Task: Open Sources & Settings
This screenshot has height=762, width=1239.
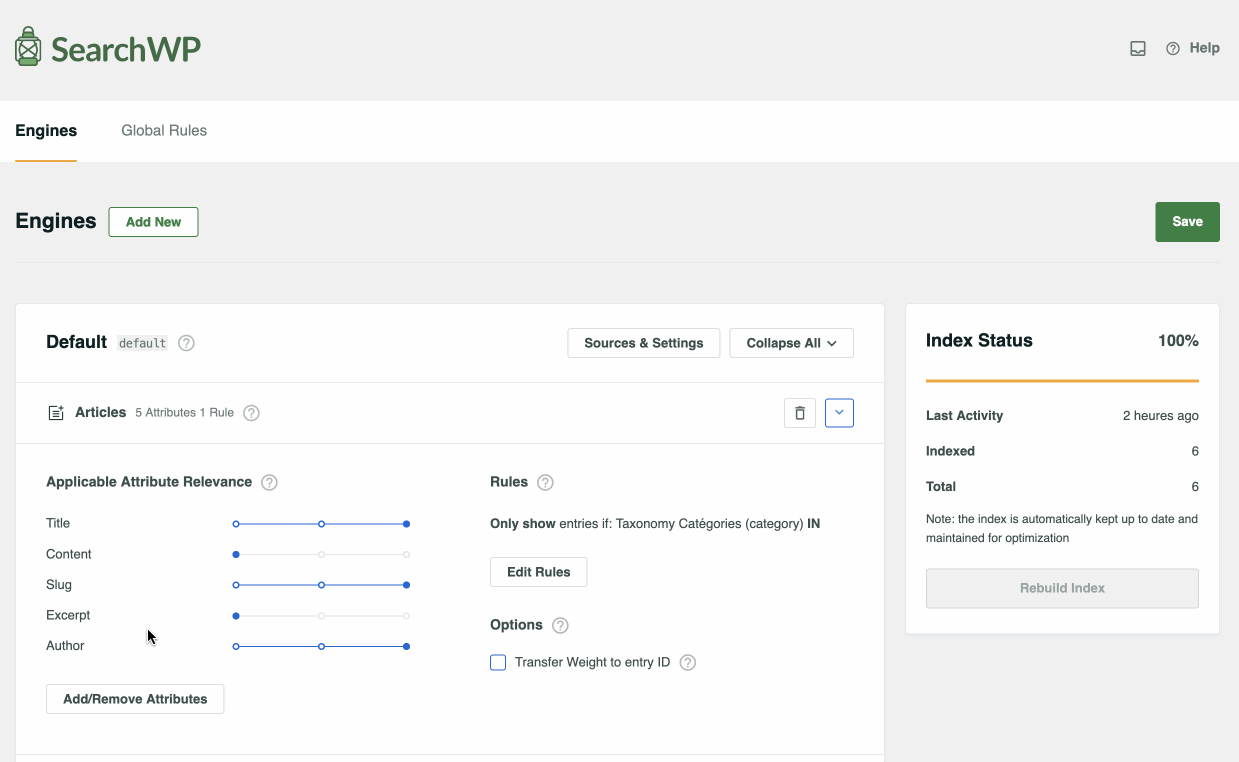Action: [x=644, y=343]
